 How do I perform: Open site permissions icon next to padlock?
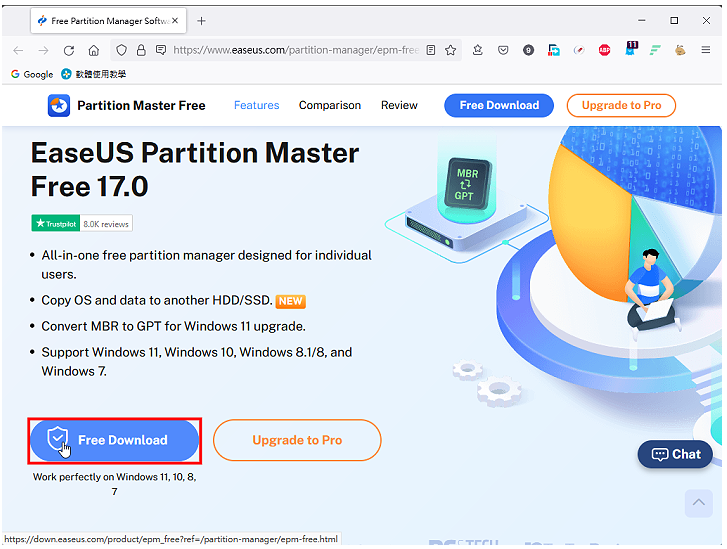(161, 50)
